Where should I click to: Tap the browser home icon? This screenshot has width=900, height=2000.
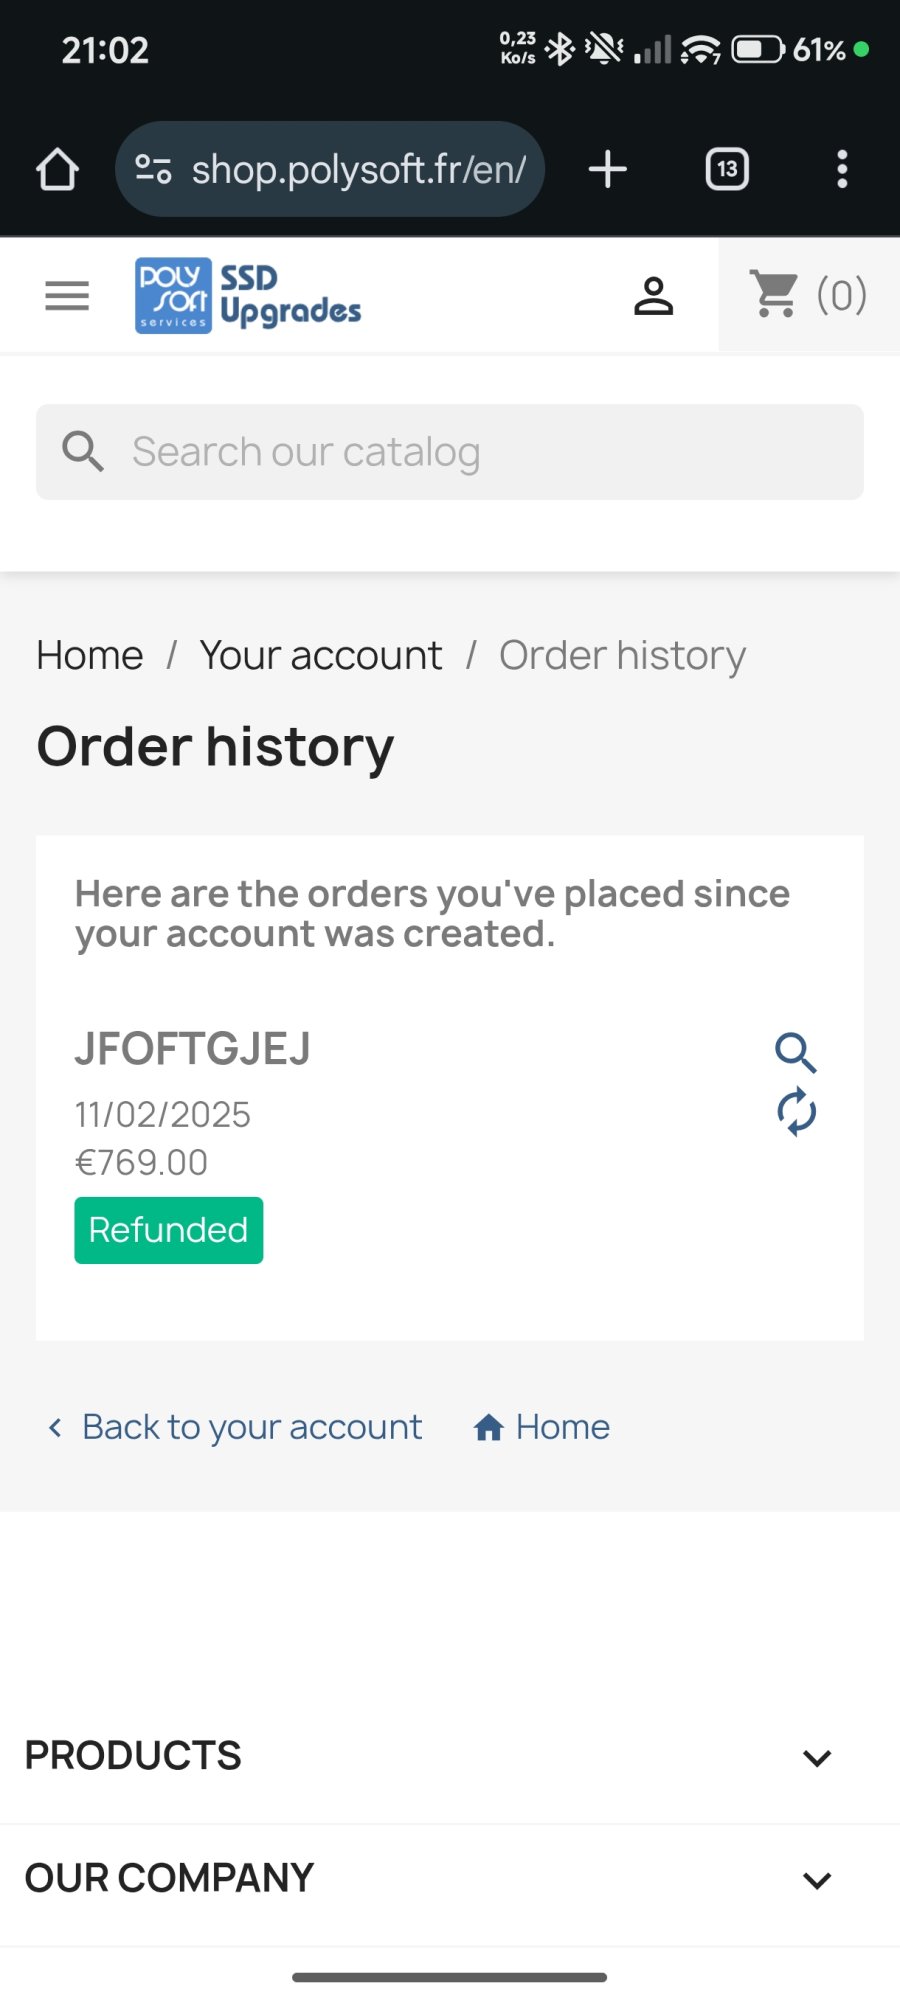[x=57, y=168]
